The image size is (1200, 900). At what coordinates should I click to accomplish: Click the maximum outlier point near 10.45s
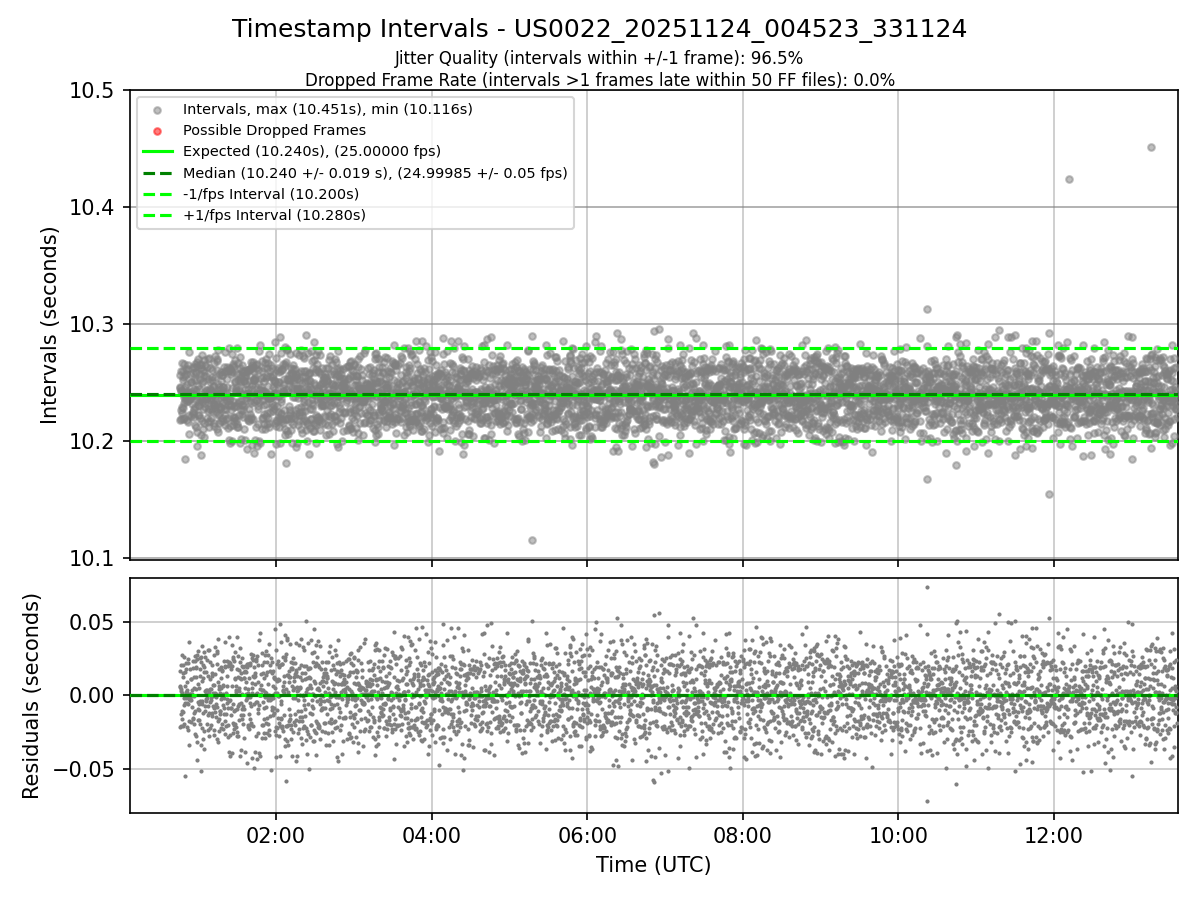click(x=1151, y=147)
